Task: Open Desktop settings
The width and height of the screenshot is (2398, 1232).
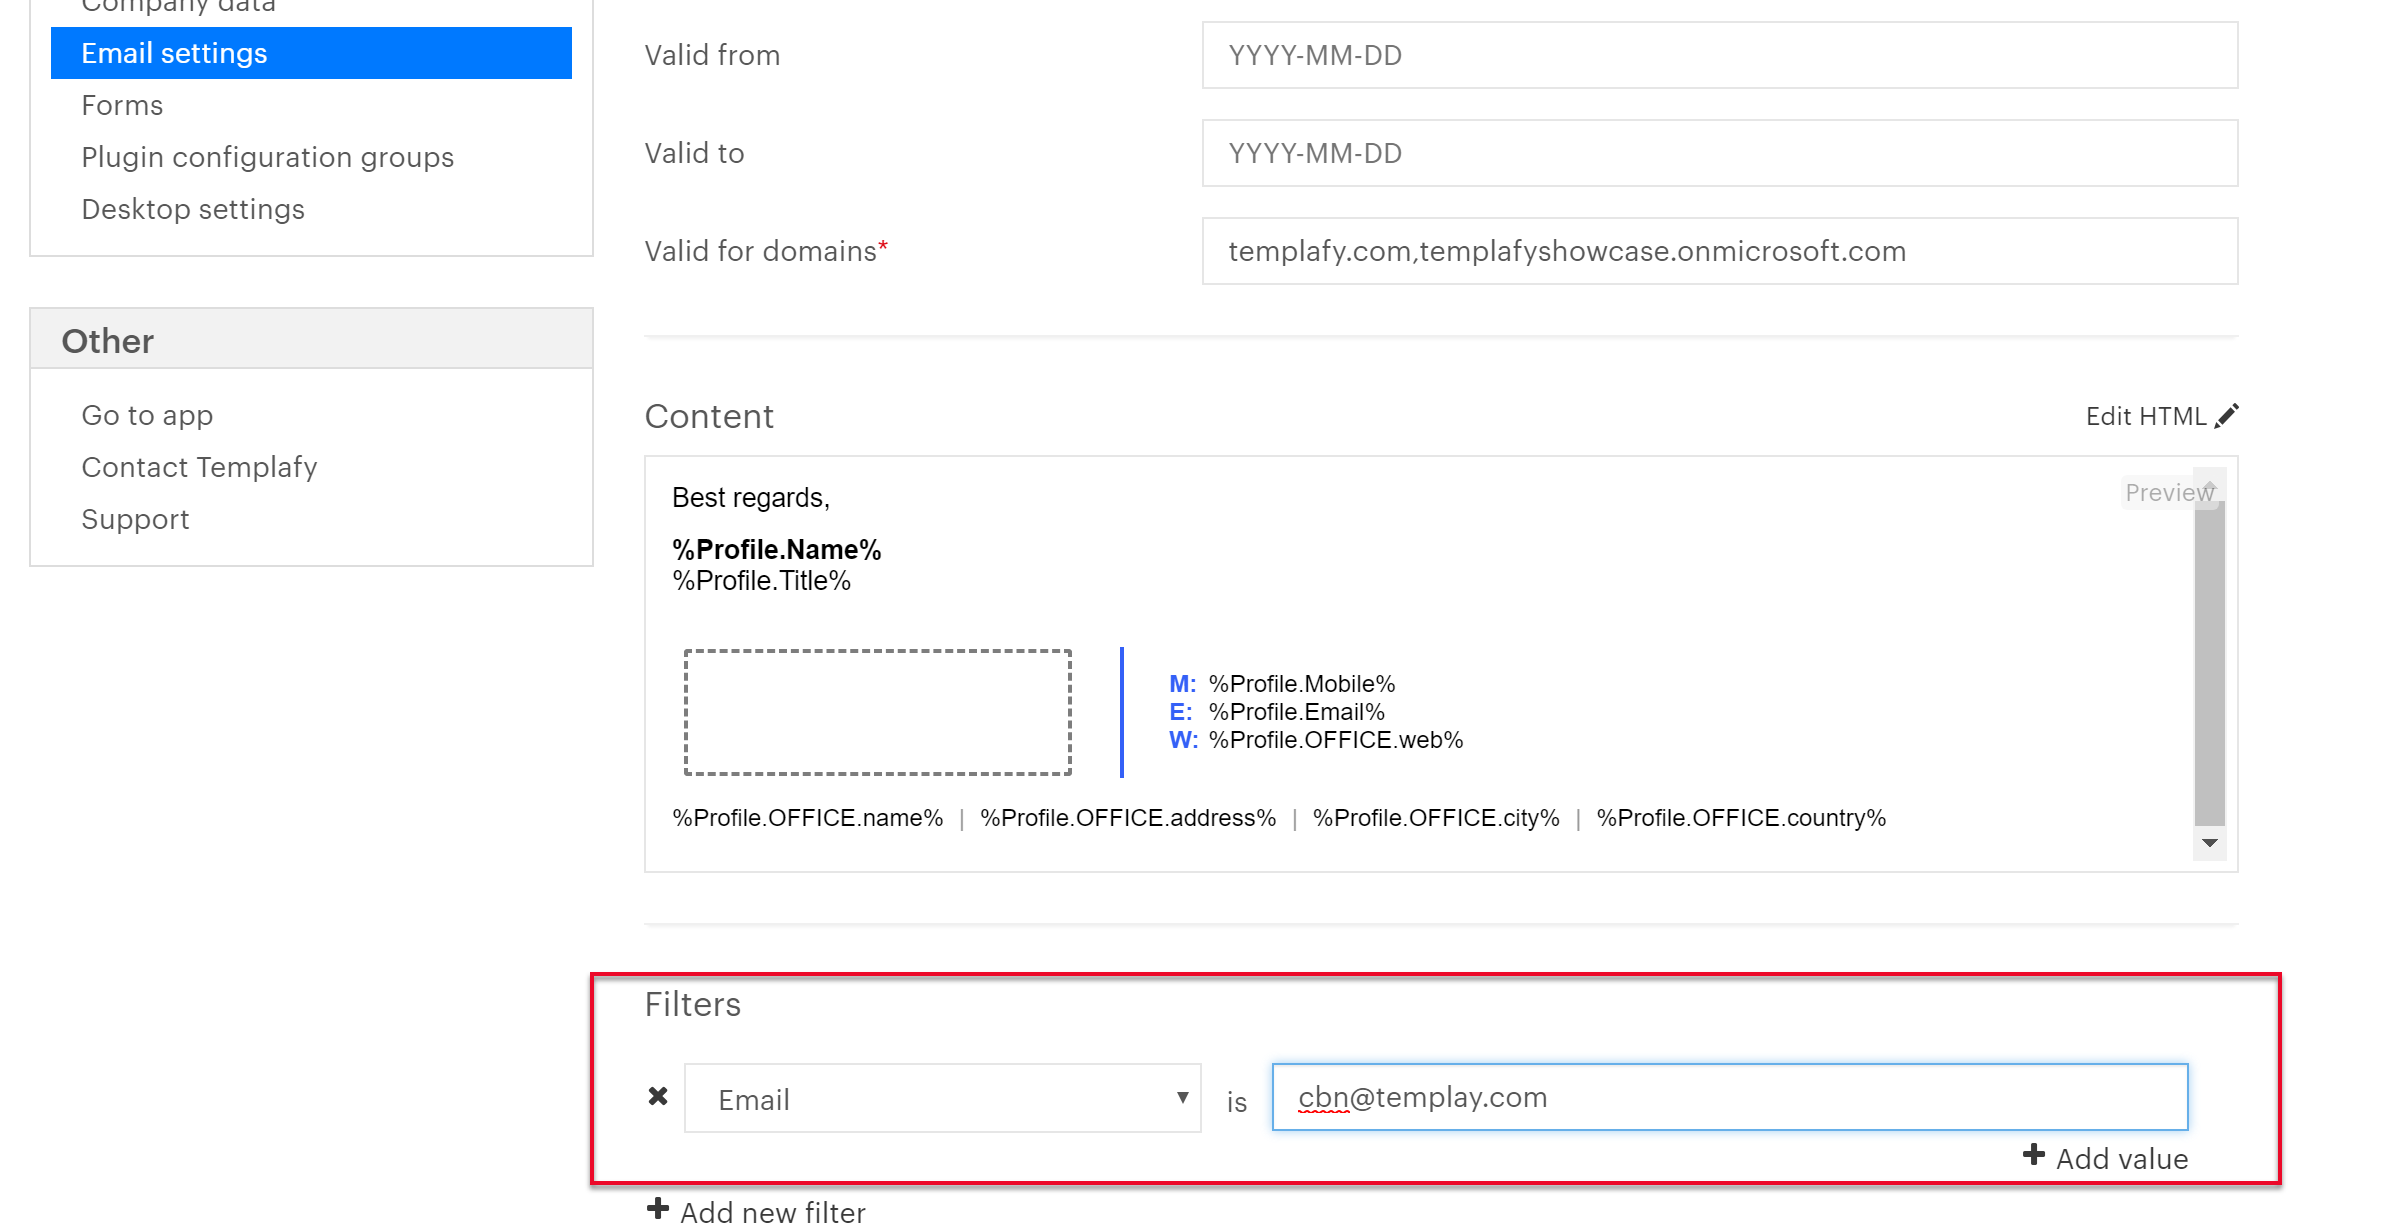Action: coord(193,208)
